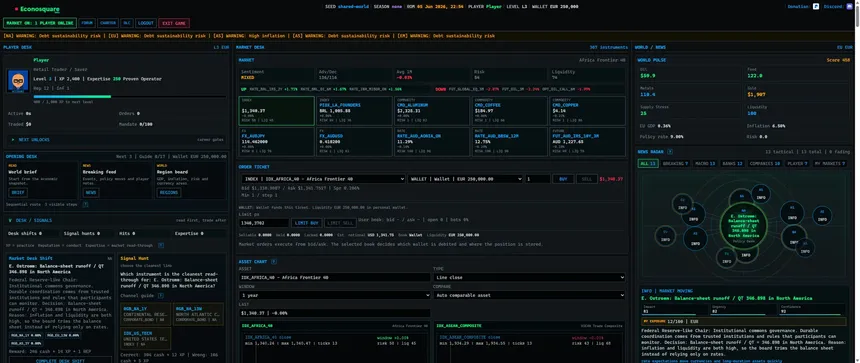Click the order quantity input field
860x363 pixels.
pyautogui.click(x=538, y=179)
